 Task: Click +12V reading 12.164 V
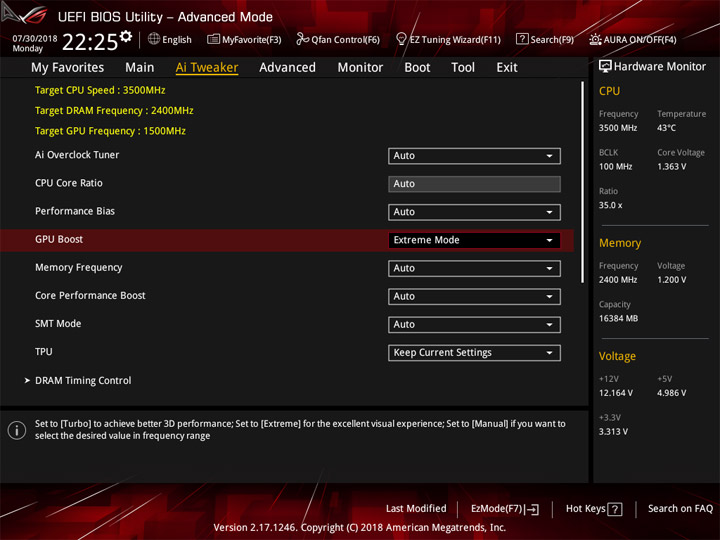pyautogui.click(x=616, y=393)
